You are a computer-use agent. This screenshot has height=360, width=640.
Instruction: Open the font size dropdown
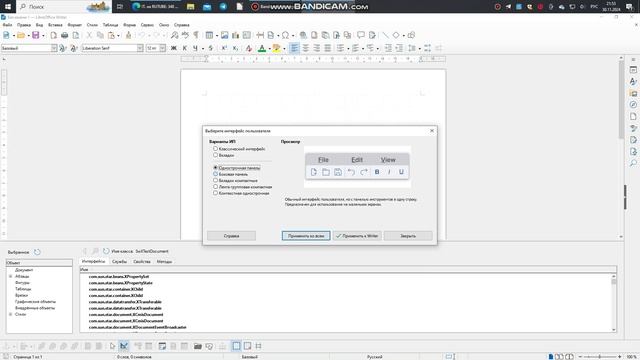click(x=162, y=48)
